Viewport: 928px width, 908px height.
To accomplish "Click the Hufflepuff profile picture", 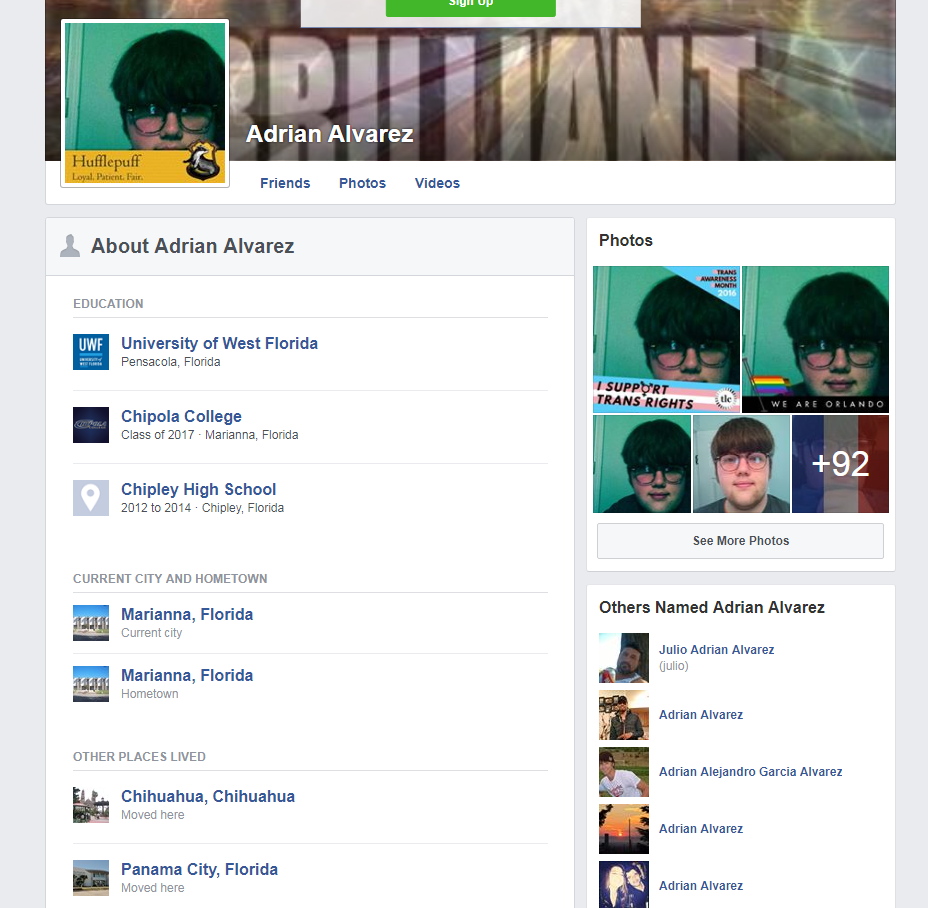I will tap(145, 104).
